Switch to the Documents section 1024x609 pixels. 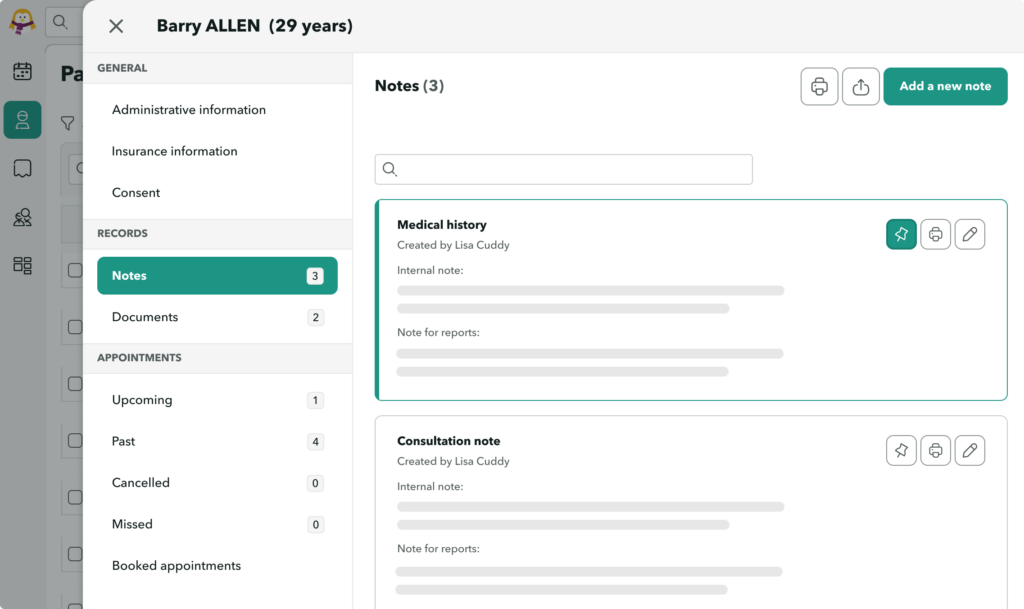click(x=145, y=317)
